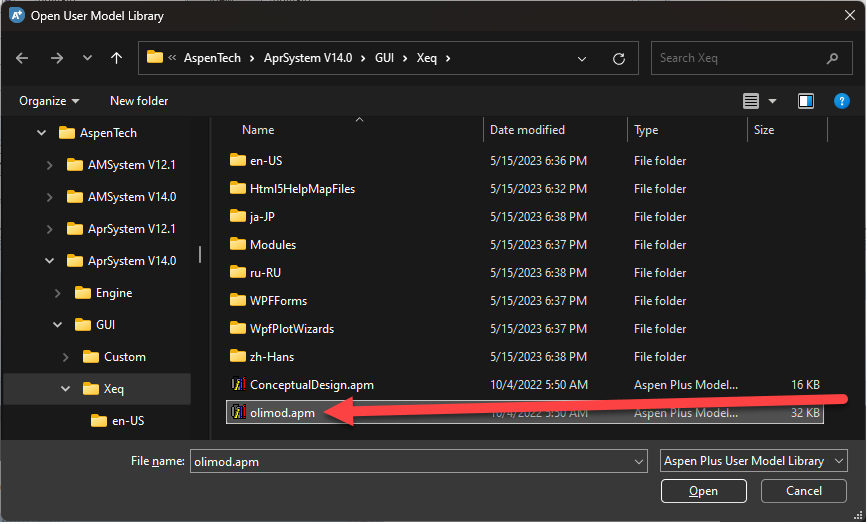Open the help button
The height and width of the screenshot is (524, 867).
click(842, 101)
